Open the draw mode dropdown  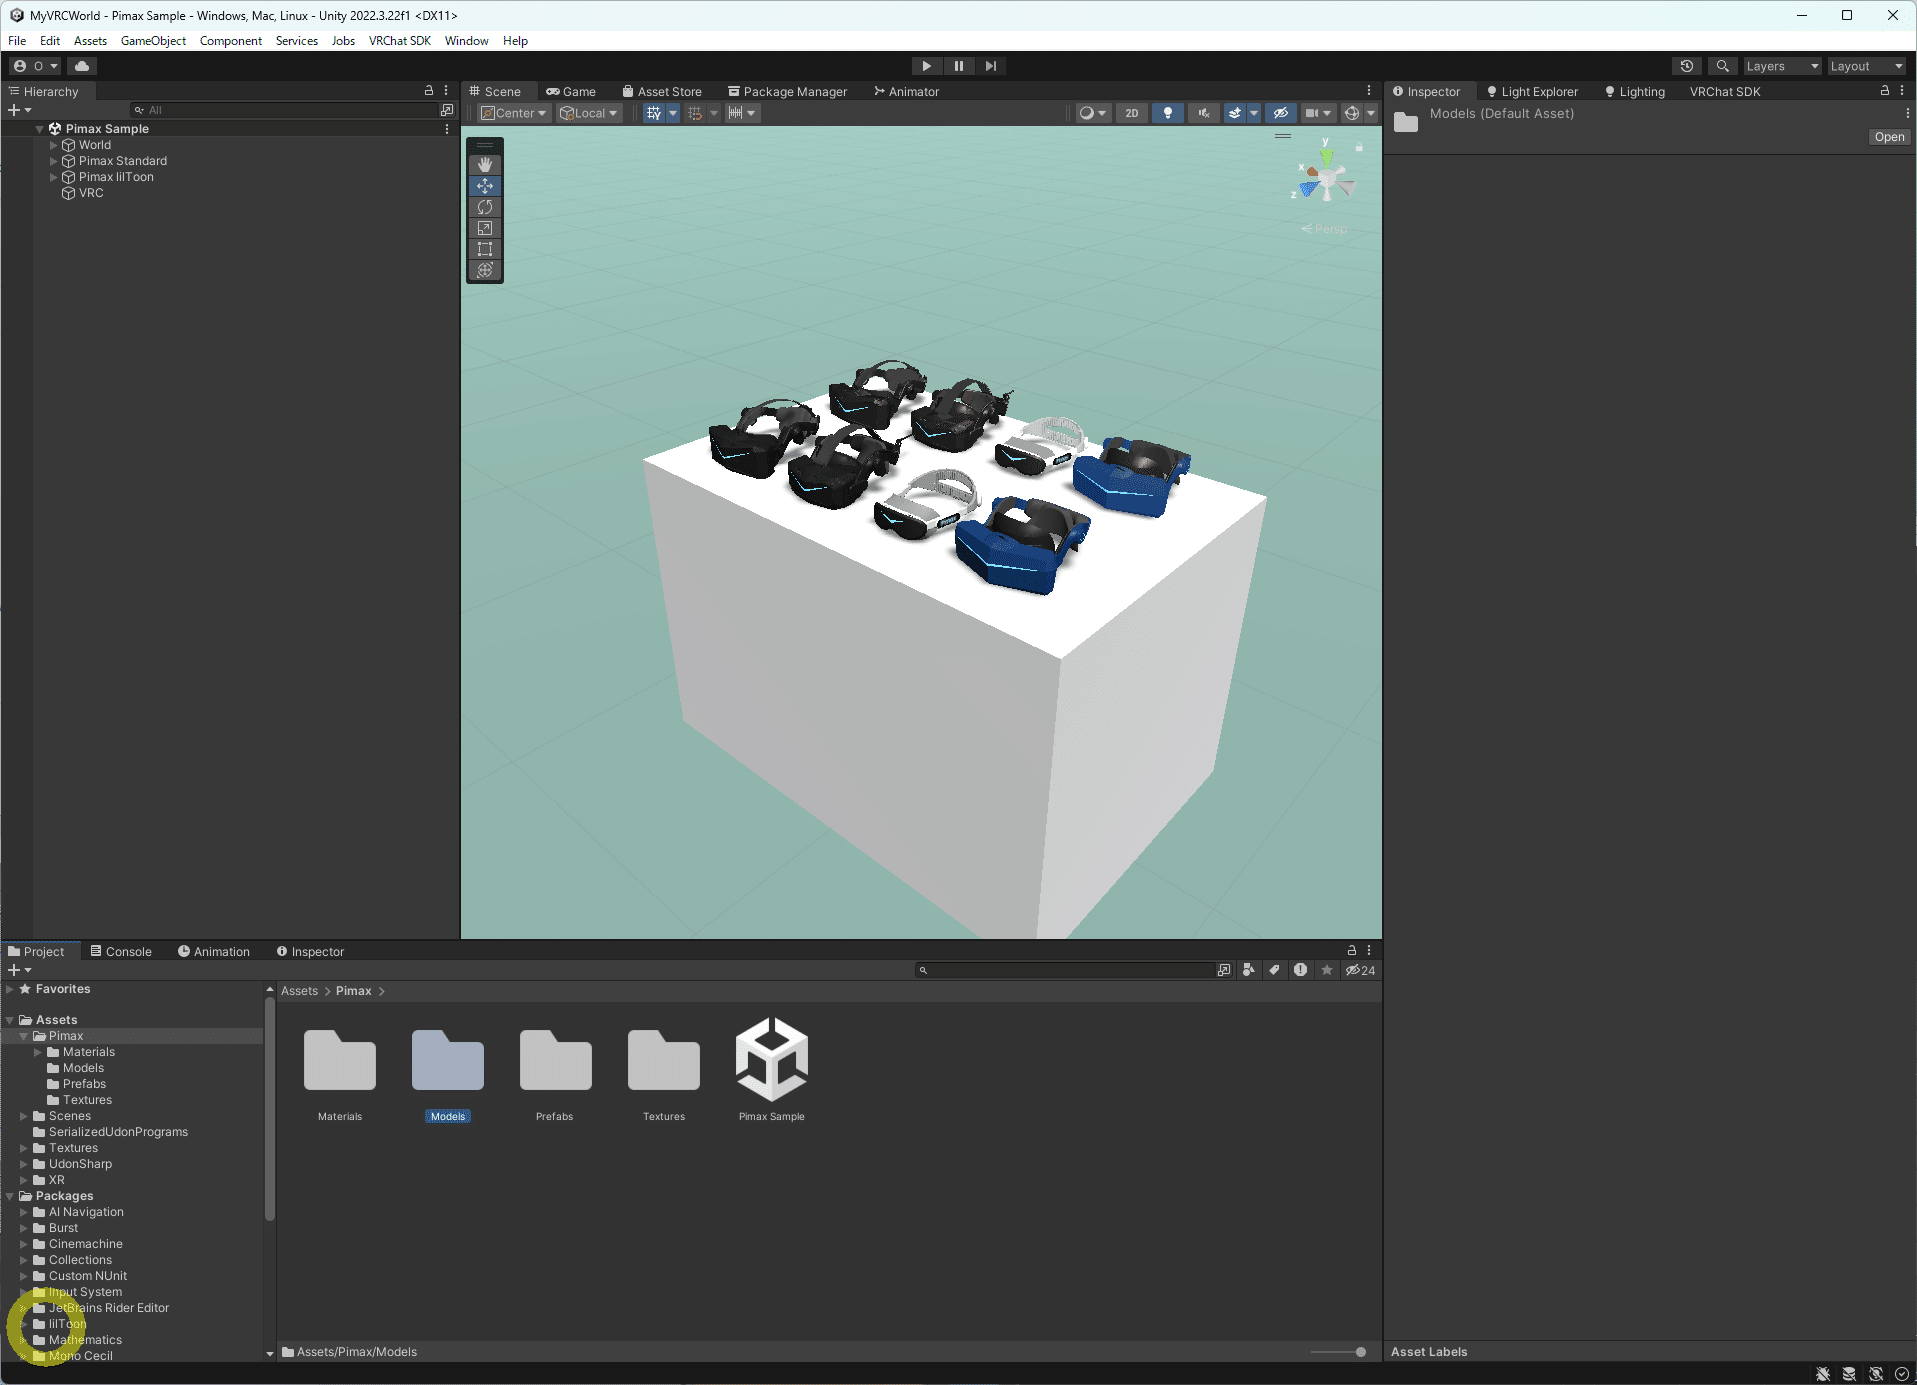pyautogui.click(x=1093, y=113)
